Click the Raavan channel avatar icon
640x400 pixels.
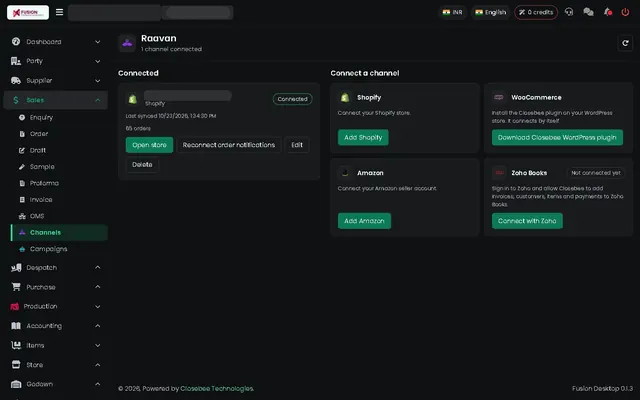tap(127, 43)
